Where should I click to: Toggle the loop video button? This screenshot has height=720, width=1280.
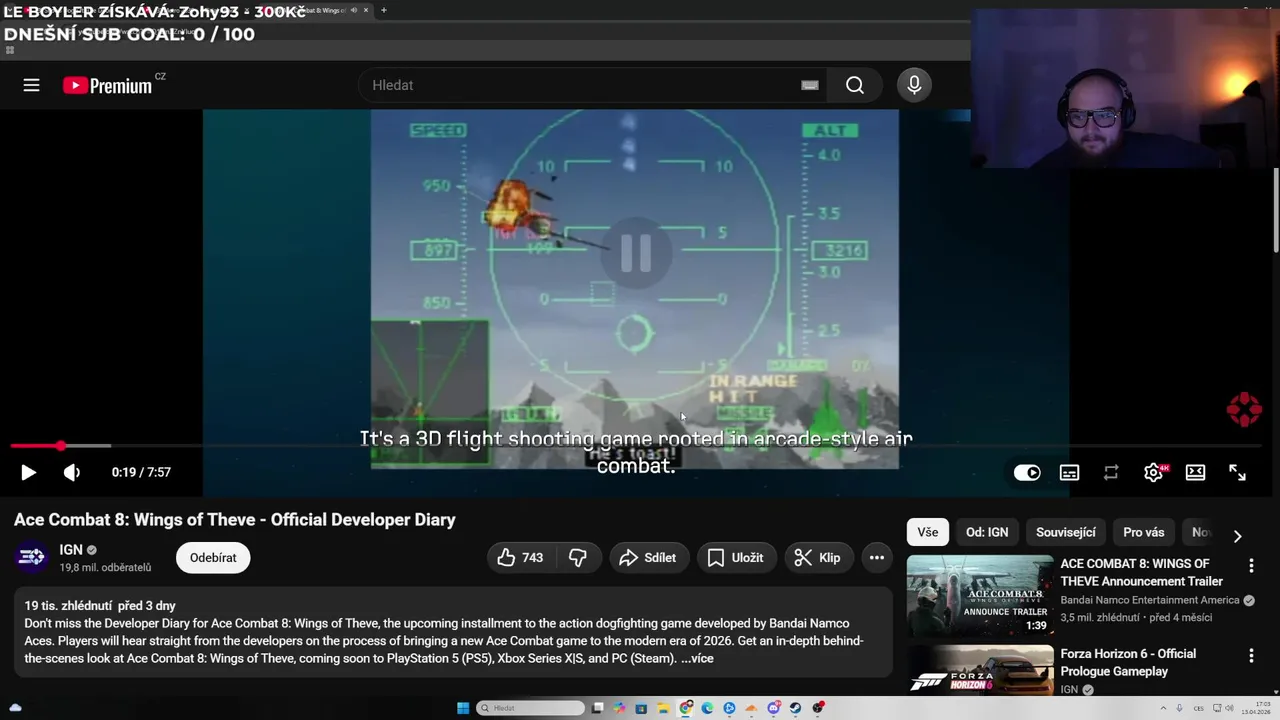pyautogui.click(x=1111, y=472)
